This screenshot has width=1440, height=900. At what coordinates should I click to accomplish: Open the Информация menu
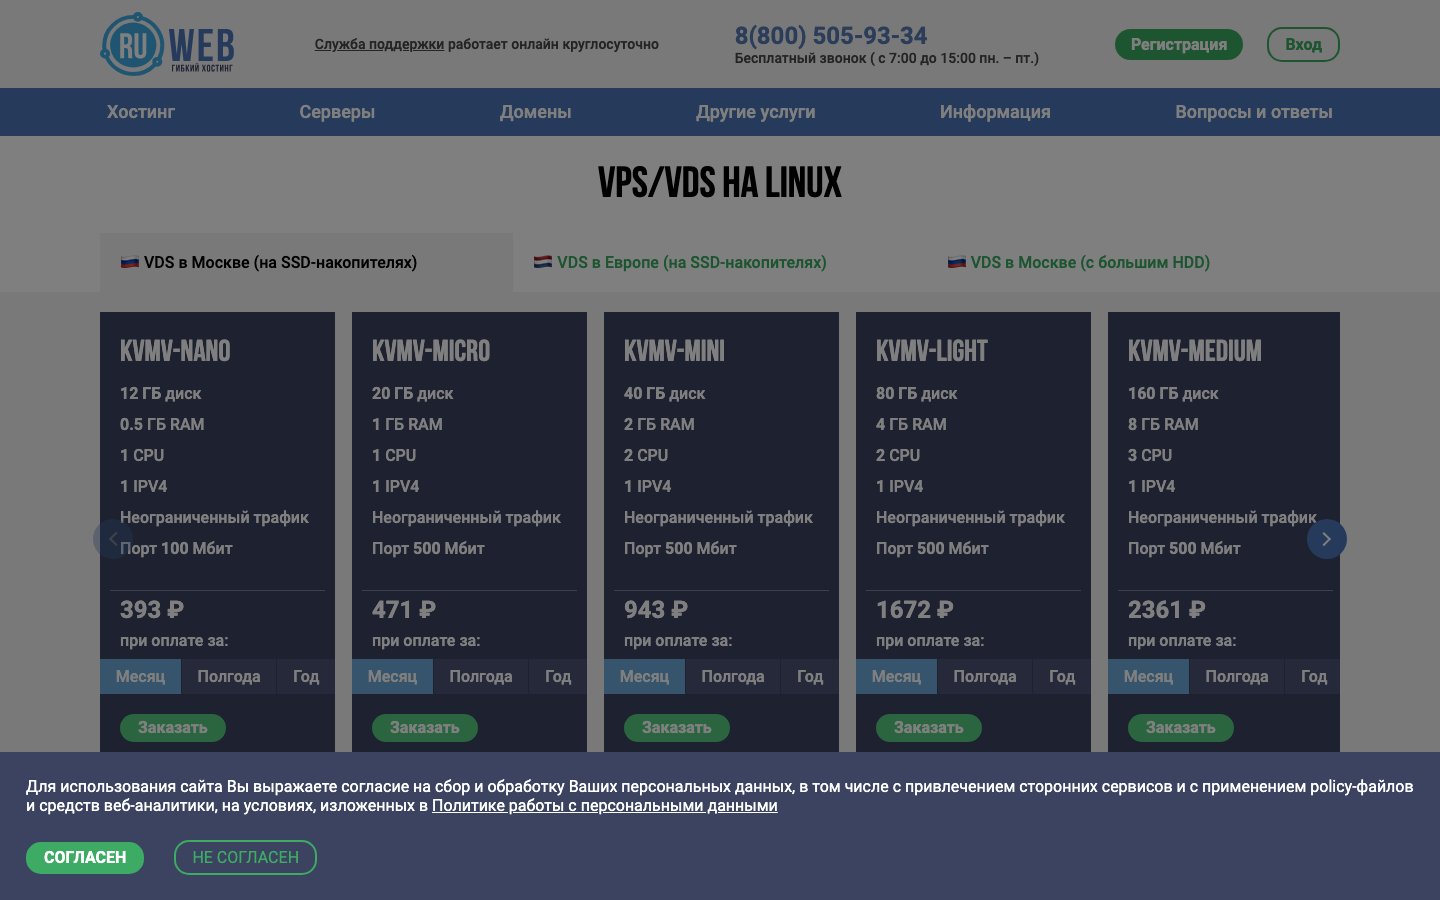click(x=995, y=112)
